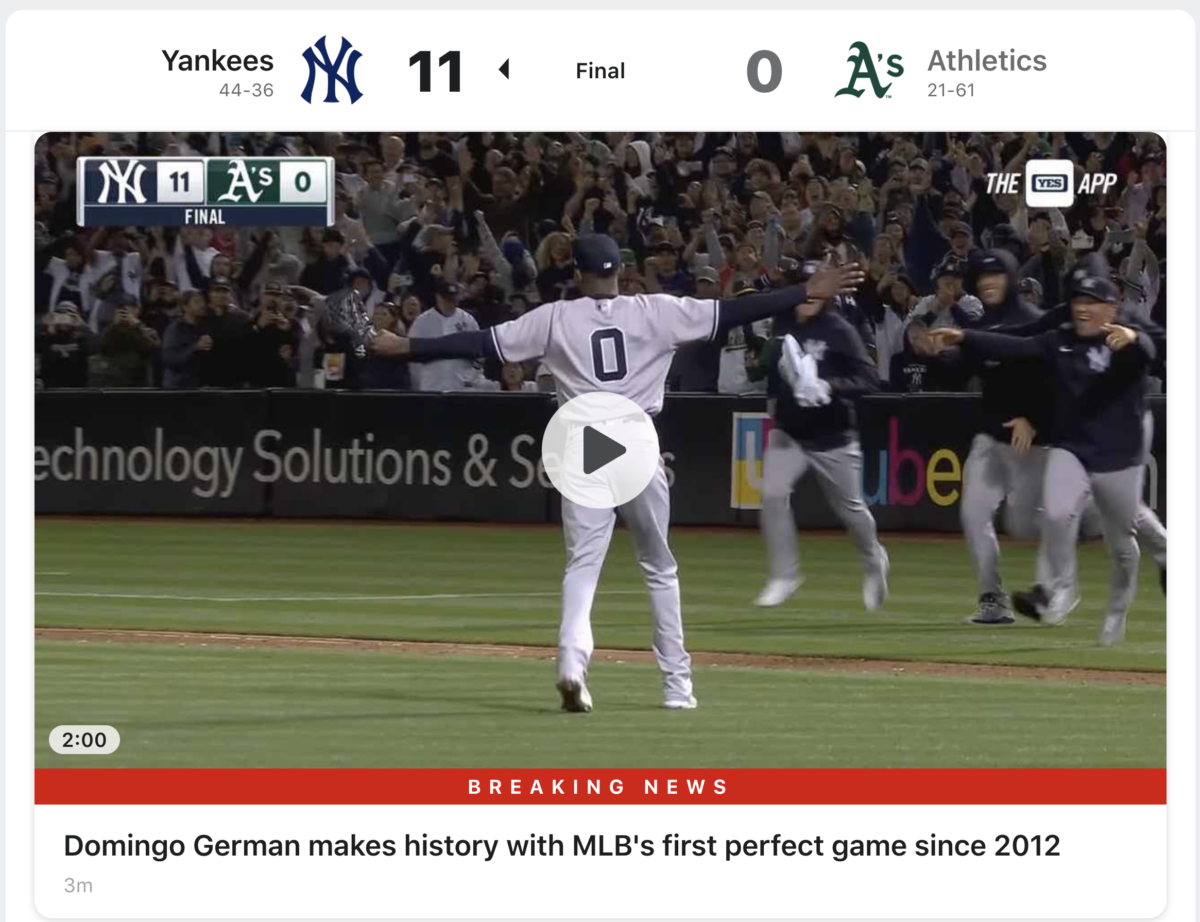The height and width of the screenshot is (922, 1200).
Task: Open the Athletics team name link
Action: (x=987, y=61)
